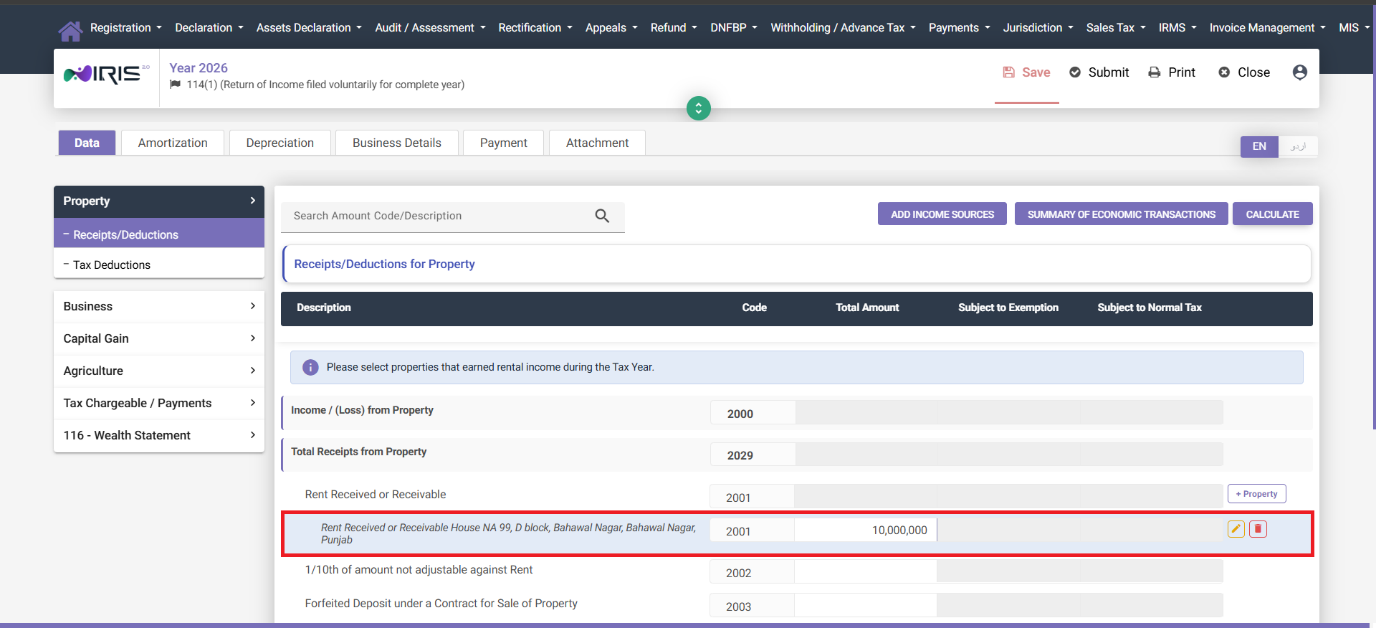Open the Assets Declaration menu
This screenshot has width=1376, height=628.
[x=309, y=28]
